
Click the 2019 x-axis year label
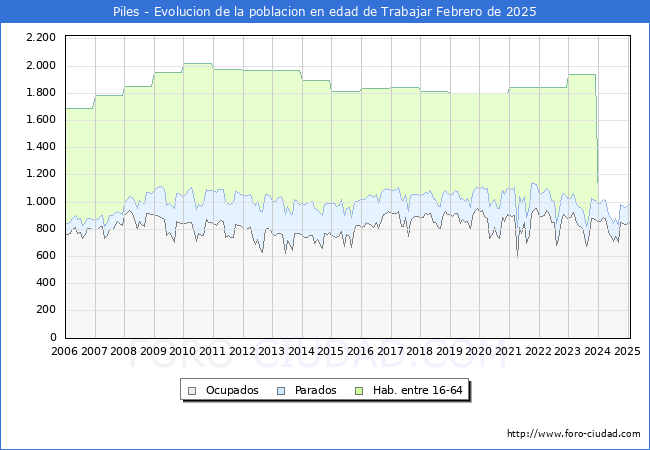pyautogui.click(x=449, y=351)
